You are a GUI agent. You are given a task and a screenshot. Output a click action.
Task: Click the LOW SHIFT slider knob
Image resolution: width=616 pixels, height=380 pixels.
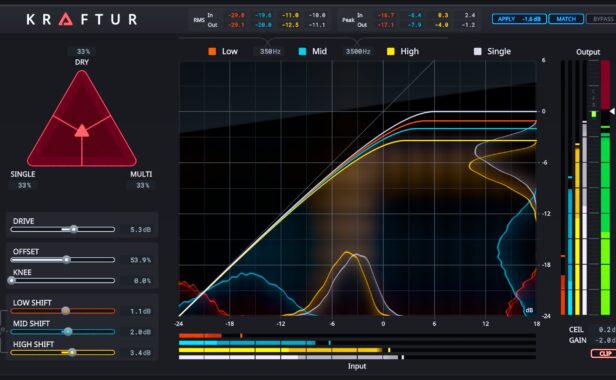[x=66, y=311]
